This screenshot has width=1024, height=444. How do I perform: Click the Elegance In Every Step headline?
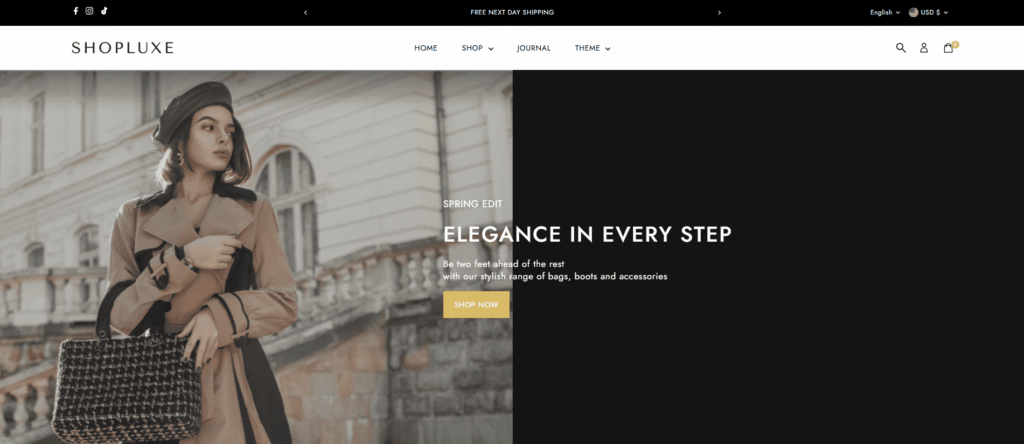point(587,234)
